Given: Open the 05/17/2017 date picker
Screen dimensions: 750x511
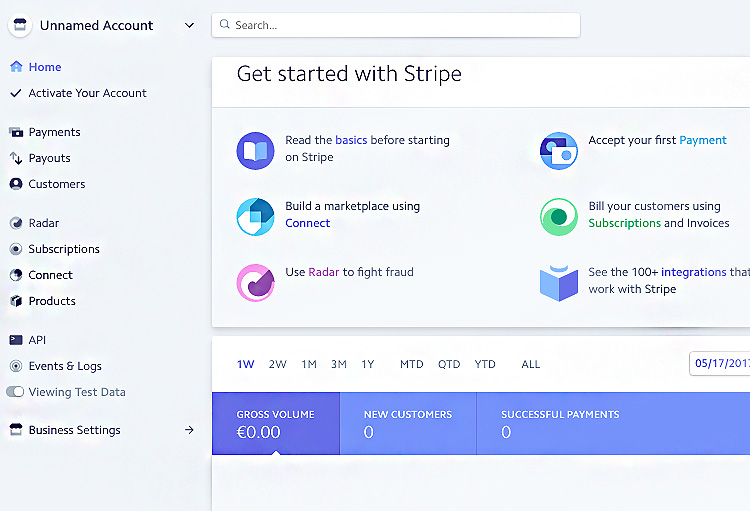Looking at the screenshot, I should pos(720,364).
